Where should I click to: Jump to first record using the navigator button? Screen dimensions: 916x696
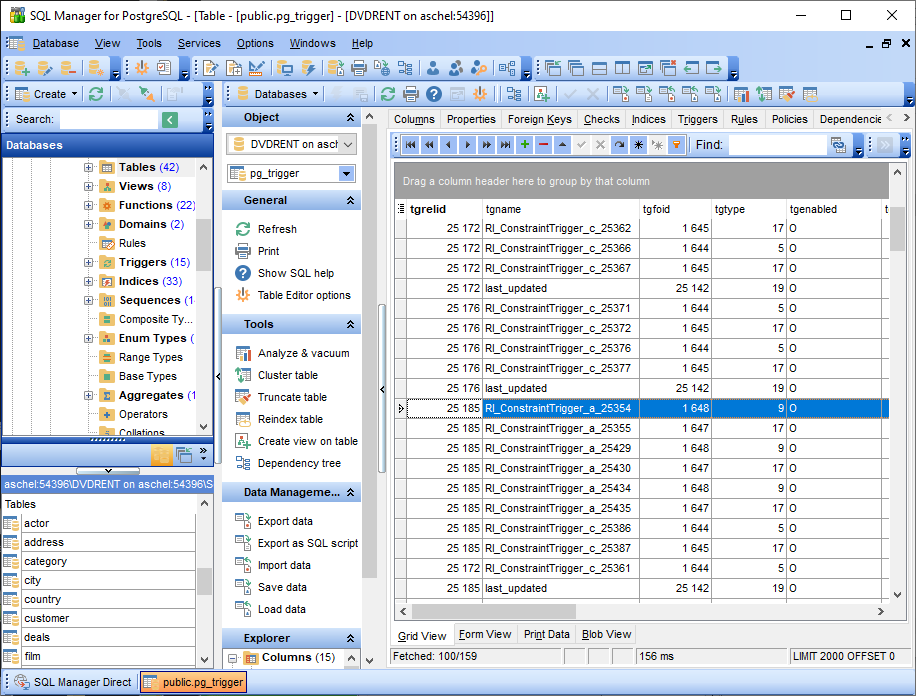(x=410, y=145)
